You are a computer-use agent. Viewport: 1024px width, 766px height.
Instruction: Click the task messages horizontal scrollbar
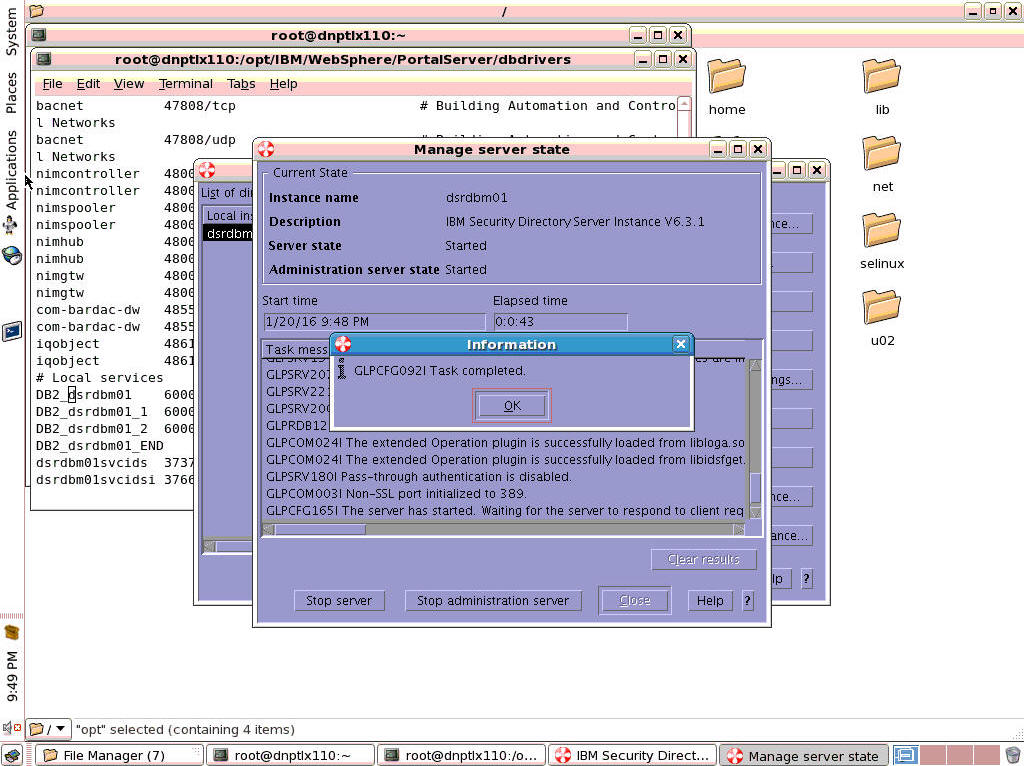[x=500, y=529]
